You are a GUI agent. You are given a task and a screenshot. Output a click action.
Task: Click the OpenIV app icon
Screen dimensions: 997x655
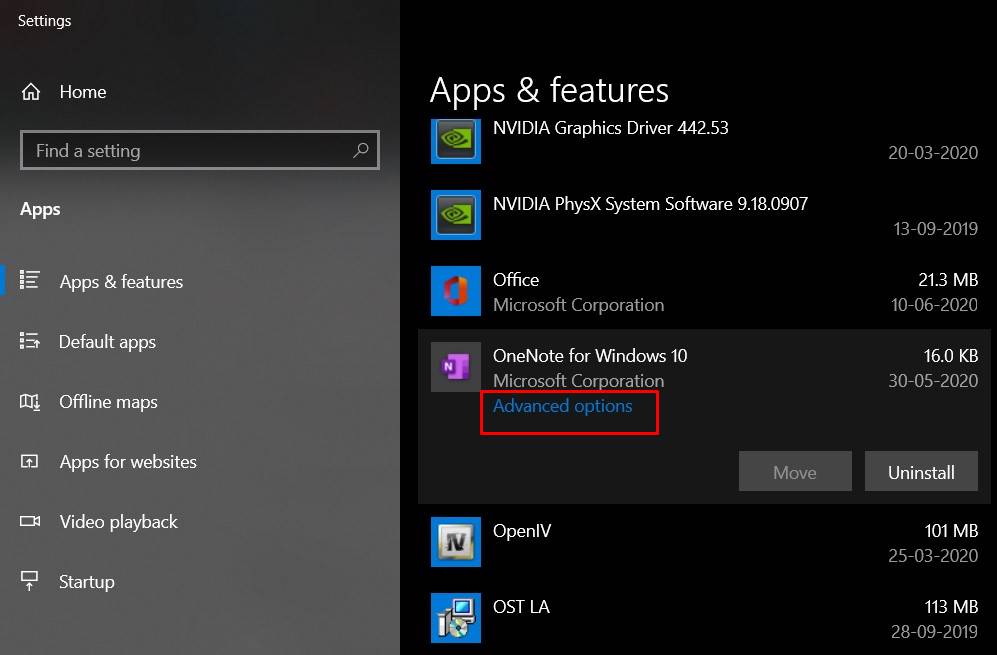[456, 542]
